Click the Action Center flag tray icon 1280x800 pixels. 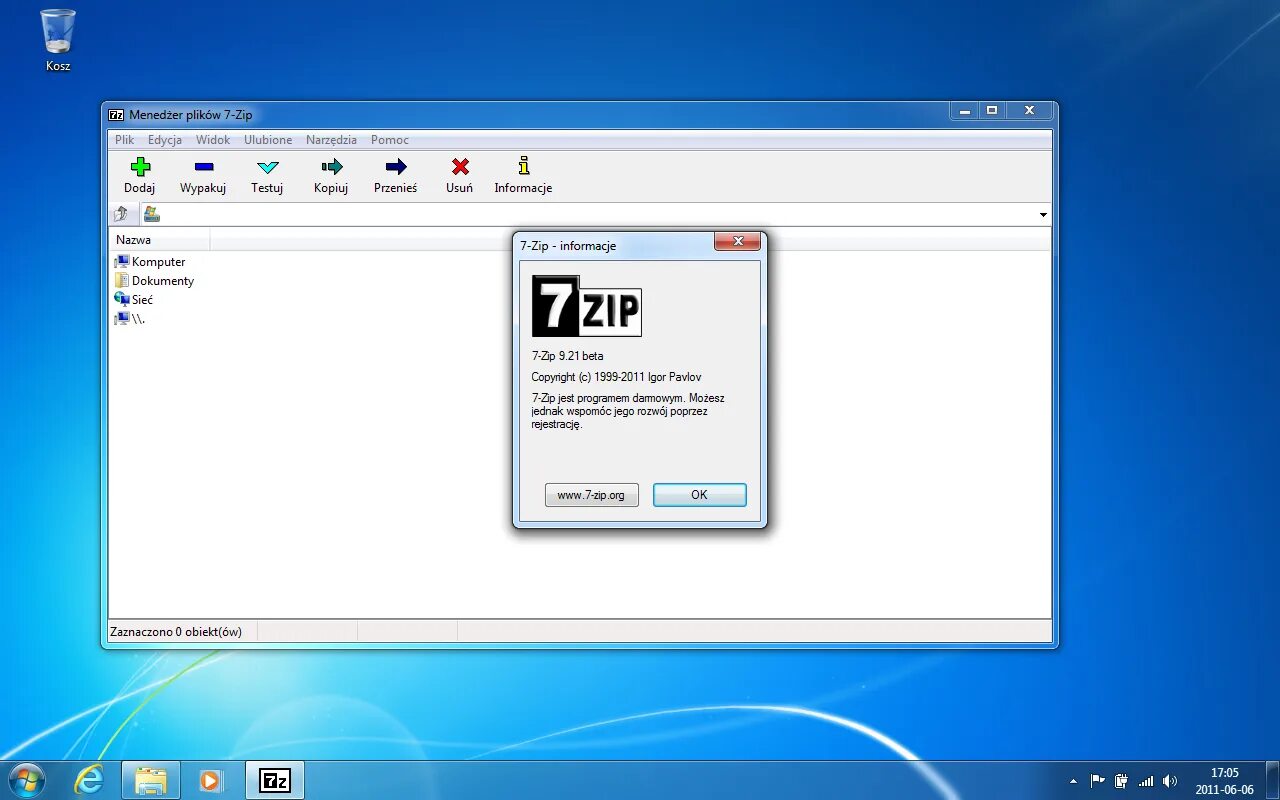1098,781
